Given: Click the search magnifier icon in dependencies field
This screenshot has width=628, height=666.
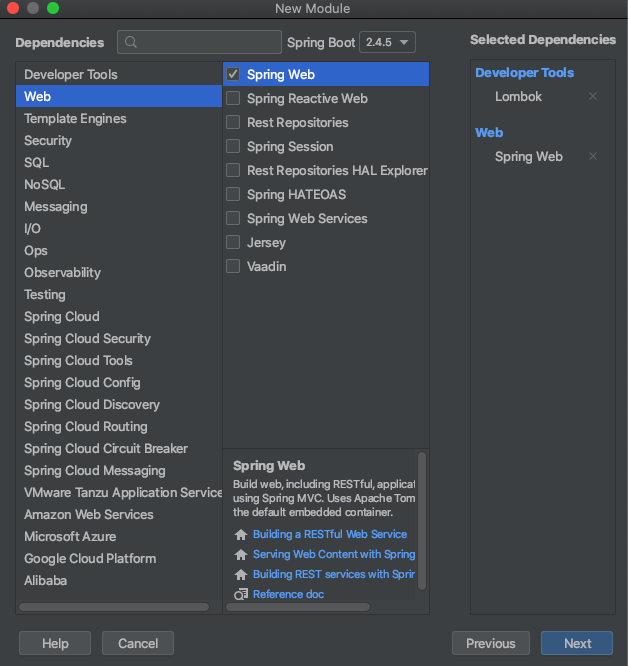Looking at the screenshot, I should [131, 42].
